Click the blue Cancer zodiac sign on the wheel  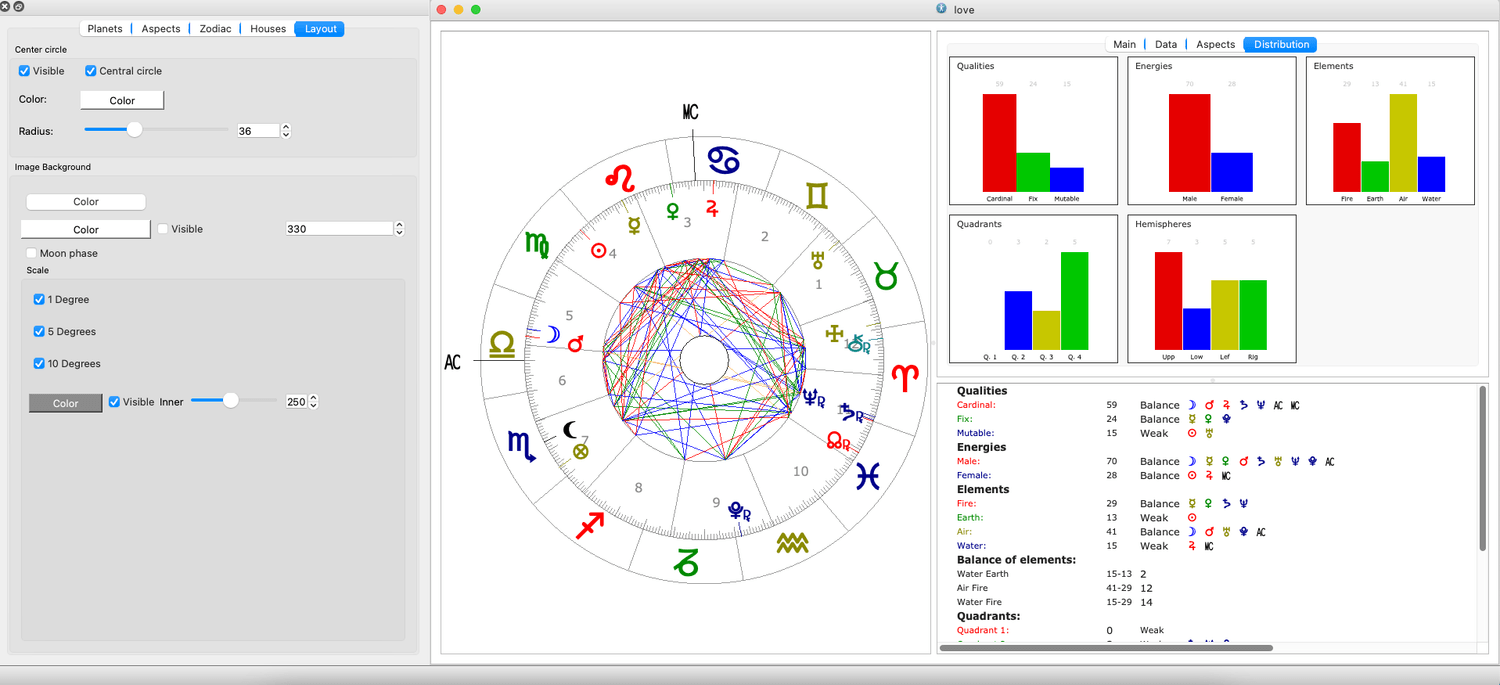point(724,160)
